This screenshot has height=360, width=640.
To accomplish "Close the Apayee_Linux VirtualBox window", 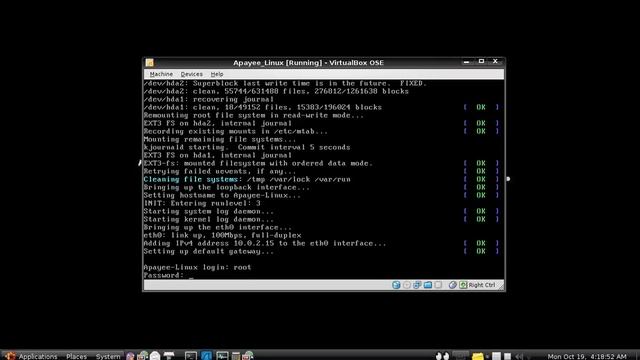I will (495, 61).
